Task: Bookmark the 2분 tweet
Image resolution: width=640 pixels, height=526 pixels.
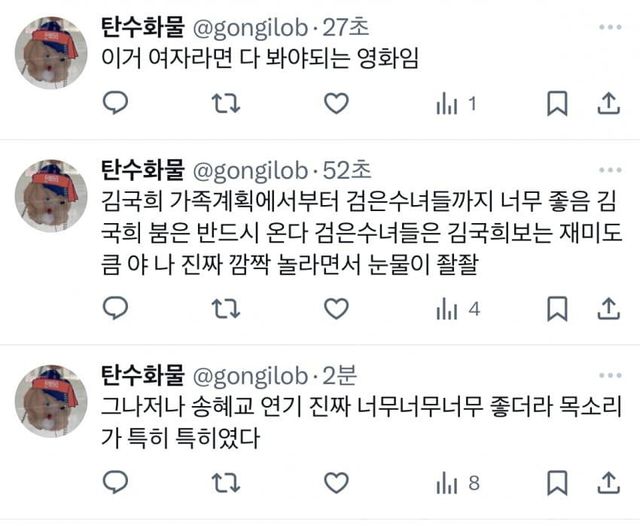Action: 557,483
